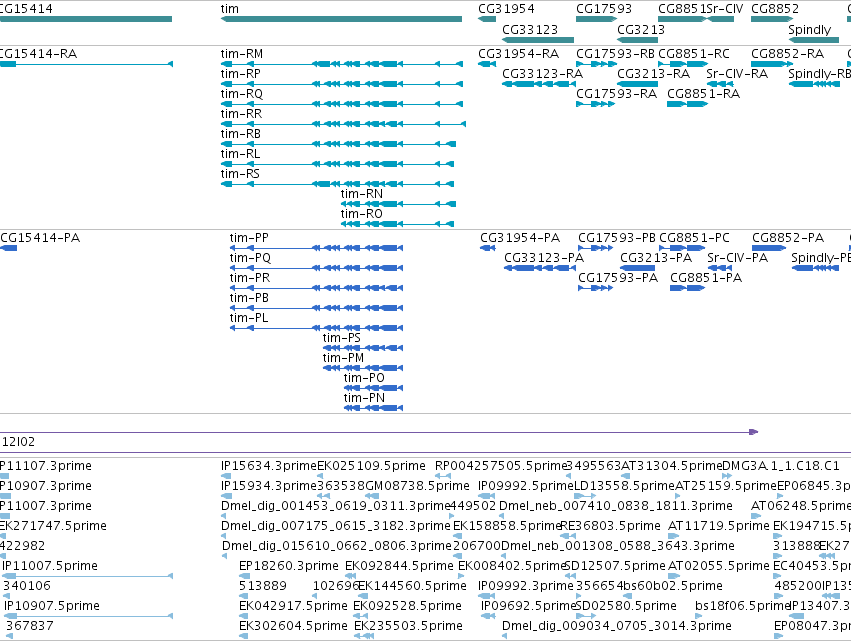Select the EK144560.5prime EST
Viewport: 851px width, 641px height.
[363, 596]
